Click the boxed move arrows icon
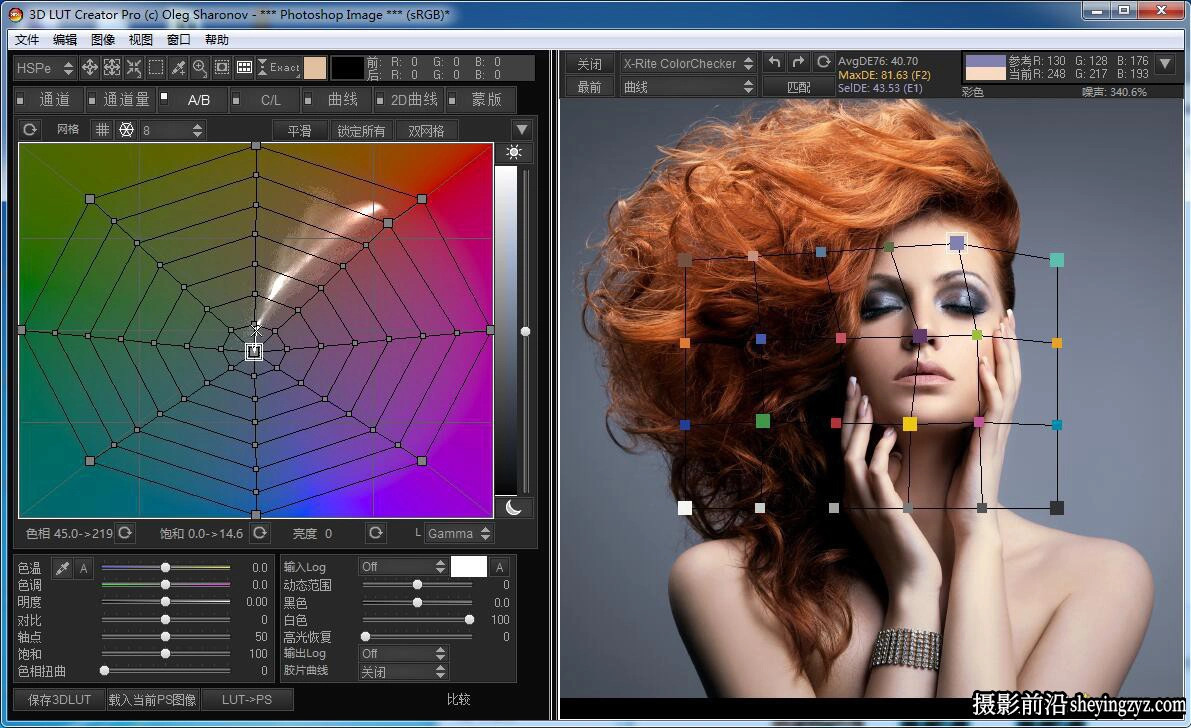This screenshot has width=1191, height=728. [112, 68]
